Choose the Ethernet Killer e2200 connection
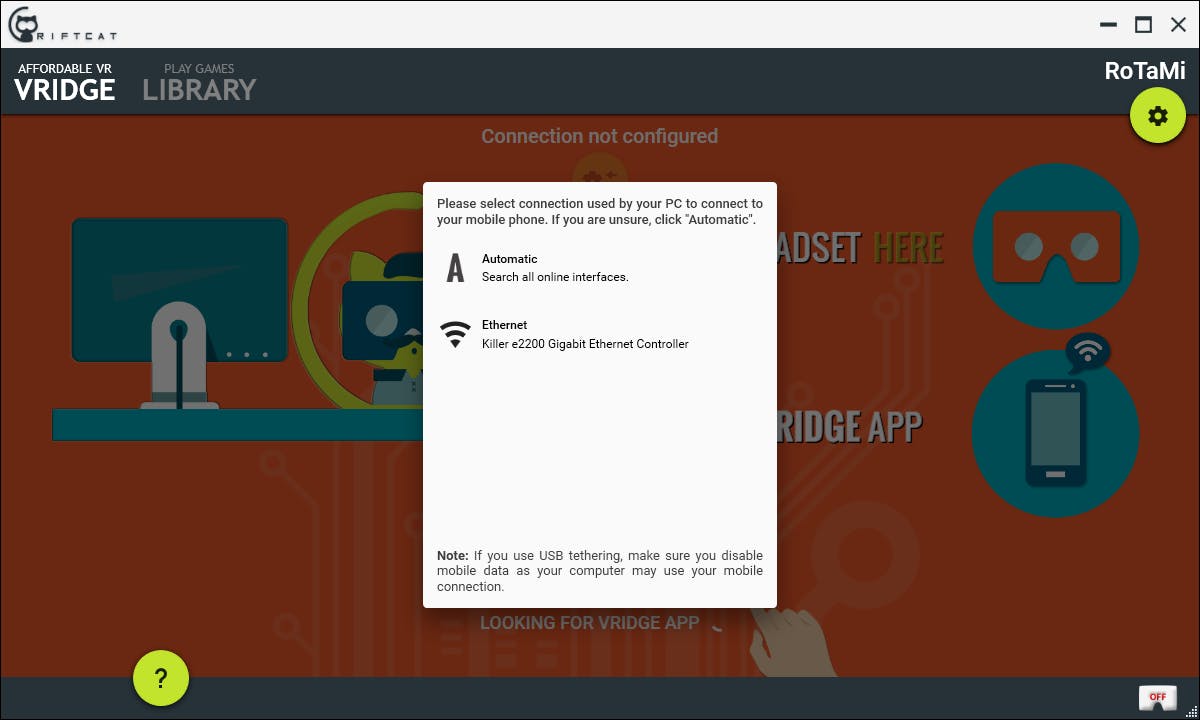 [x=600, y=334]
